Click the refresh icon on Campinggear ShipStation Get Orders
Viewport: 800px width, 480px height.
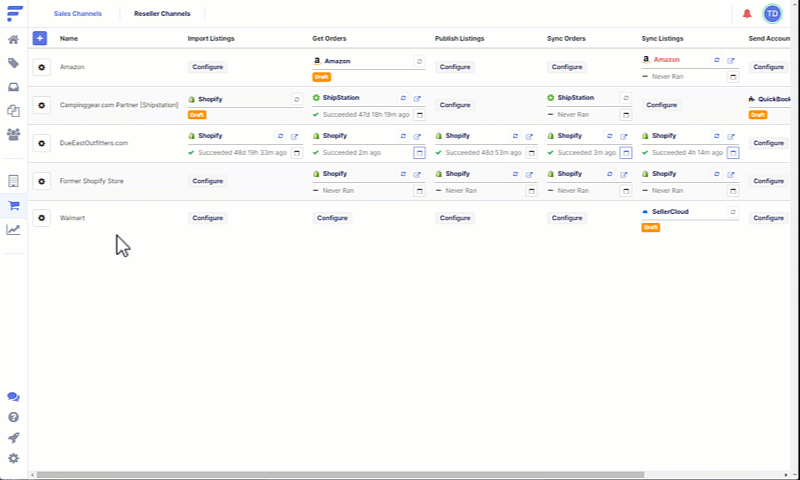pos(403,98)
